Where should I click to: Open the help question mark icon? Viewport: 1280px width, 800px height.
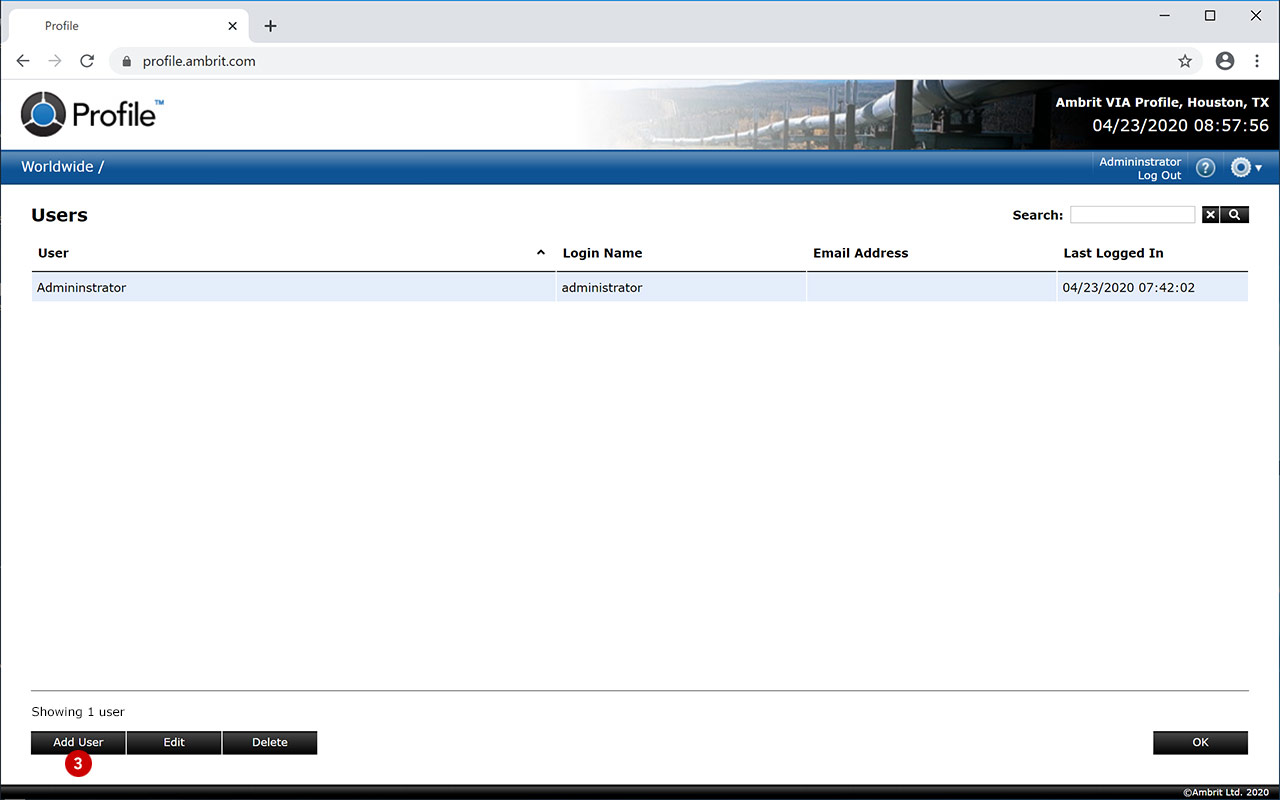tap(1206, 168)
